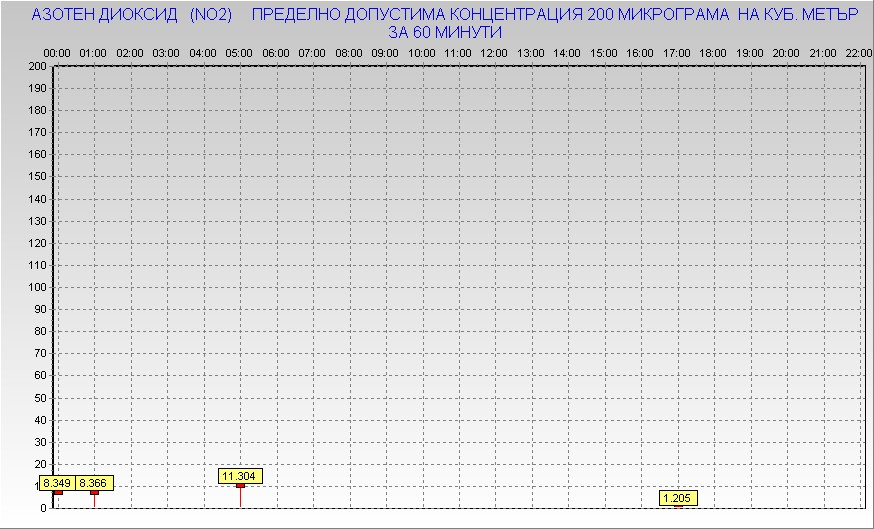Select the 00:00 time axis label

pos(57,52)
